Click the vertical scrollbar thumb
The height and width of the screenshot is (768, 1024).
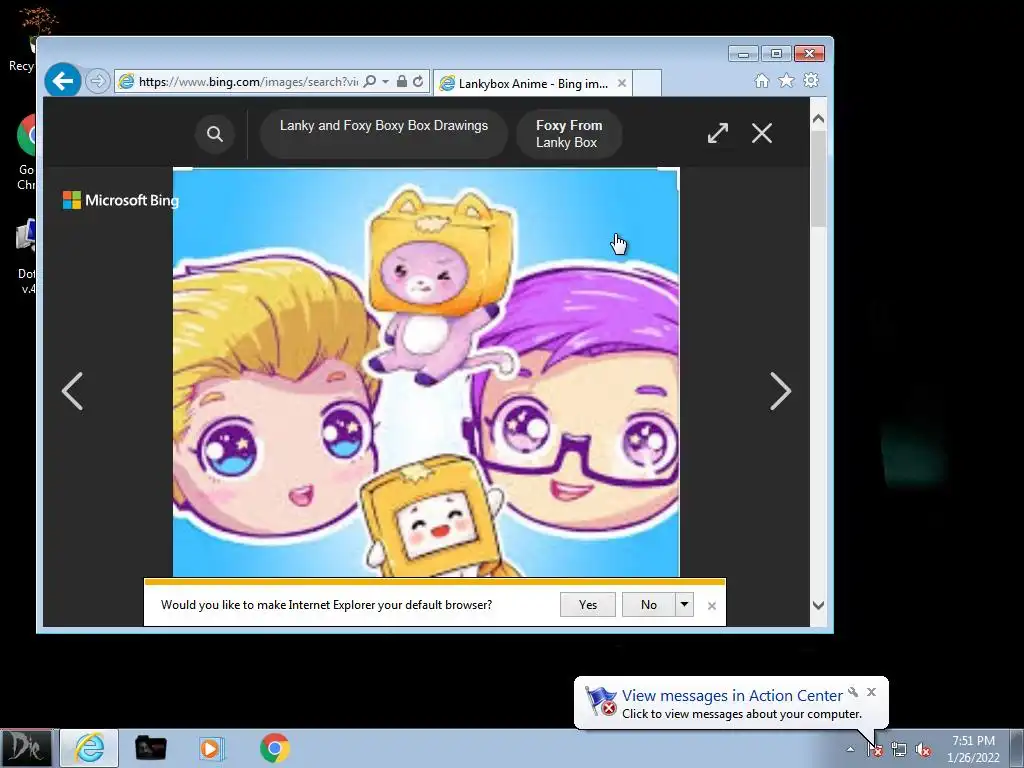[818, 180]
